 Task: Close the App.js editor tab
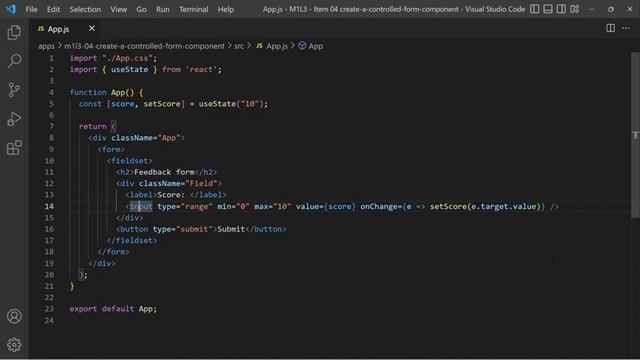tap(92, 28)
